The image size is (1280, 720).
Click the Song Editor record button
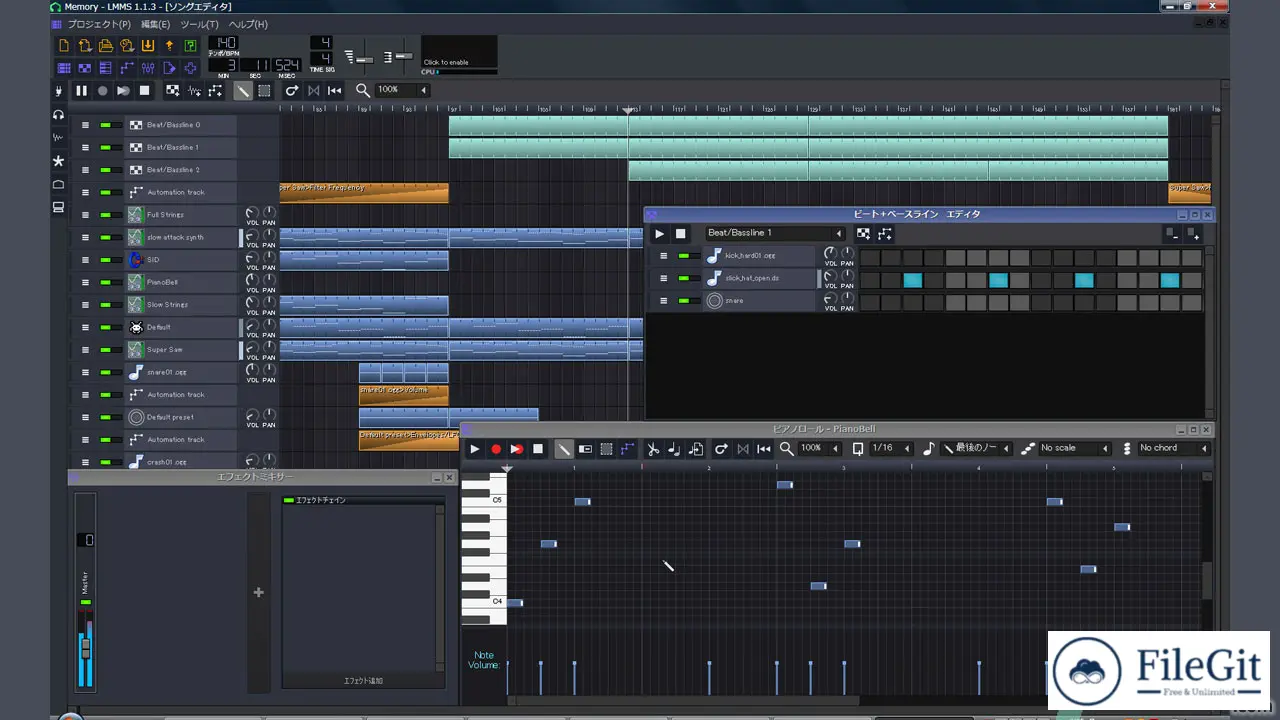102,90
